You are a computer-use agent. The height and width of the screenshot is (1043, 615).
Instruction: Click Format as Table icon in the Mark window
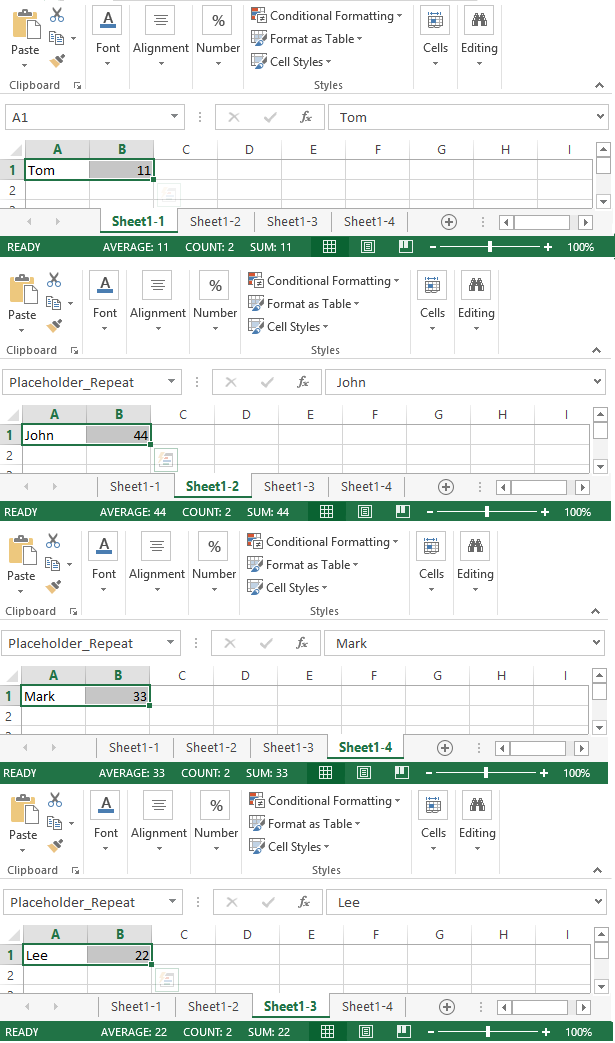[x=255, y=564]
